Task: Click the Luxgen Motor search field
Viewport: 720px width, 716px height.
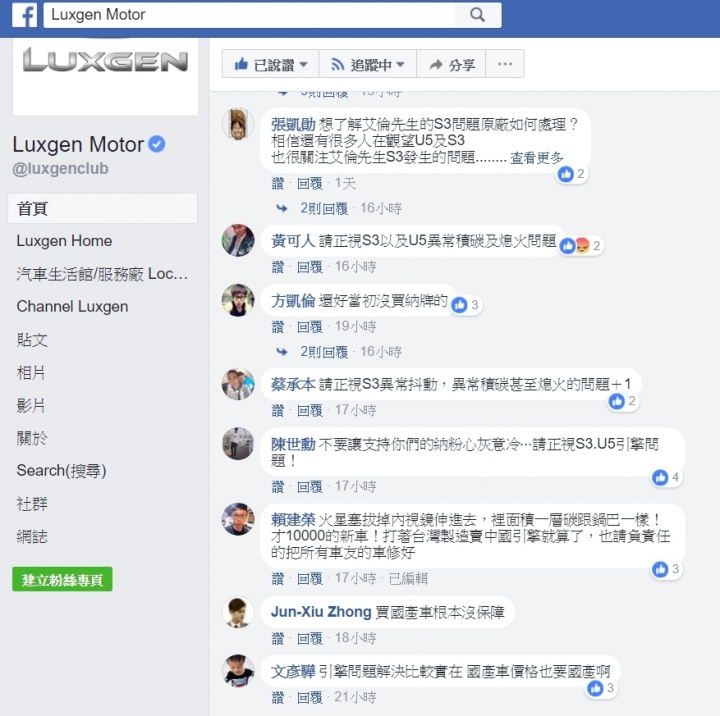Action: 249,15
